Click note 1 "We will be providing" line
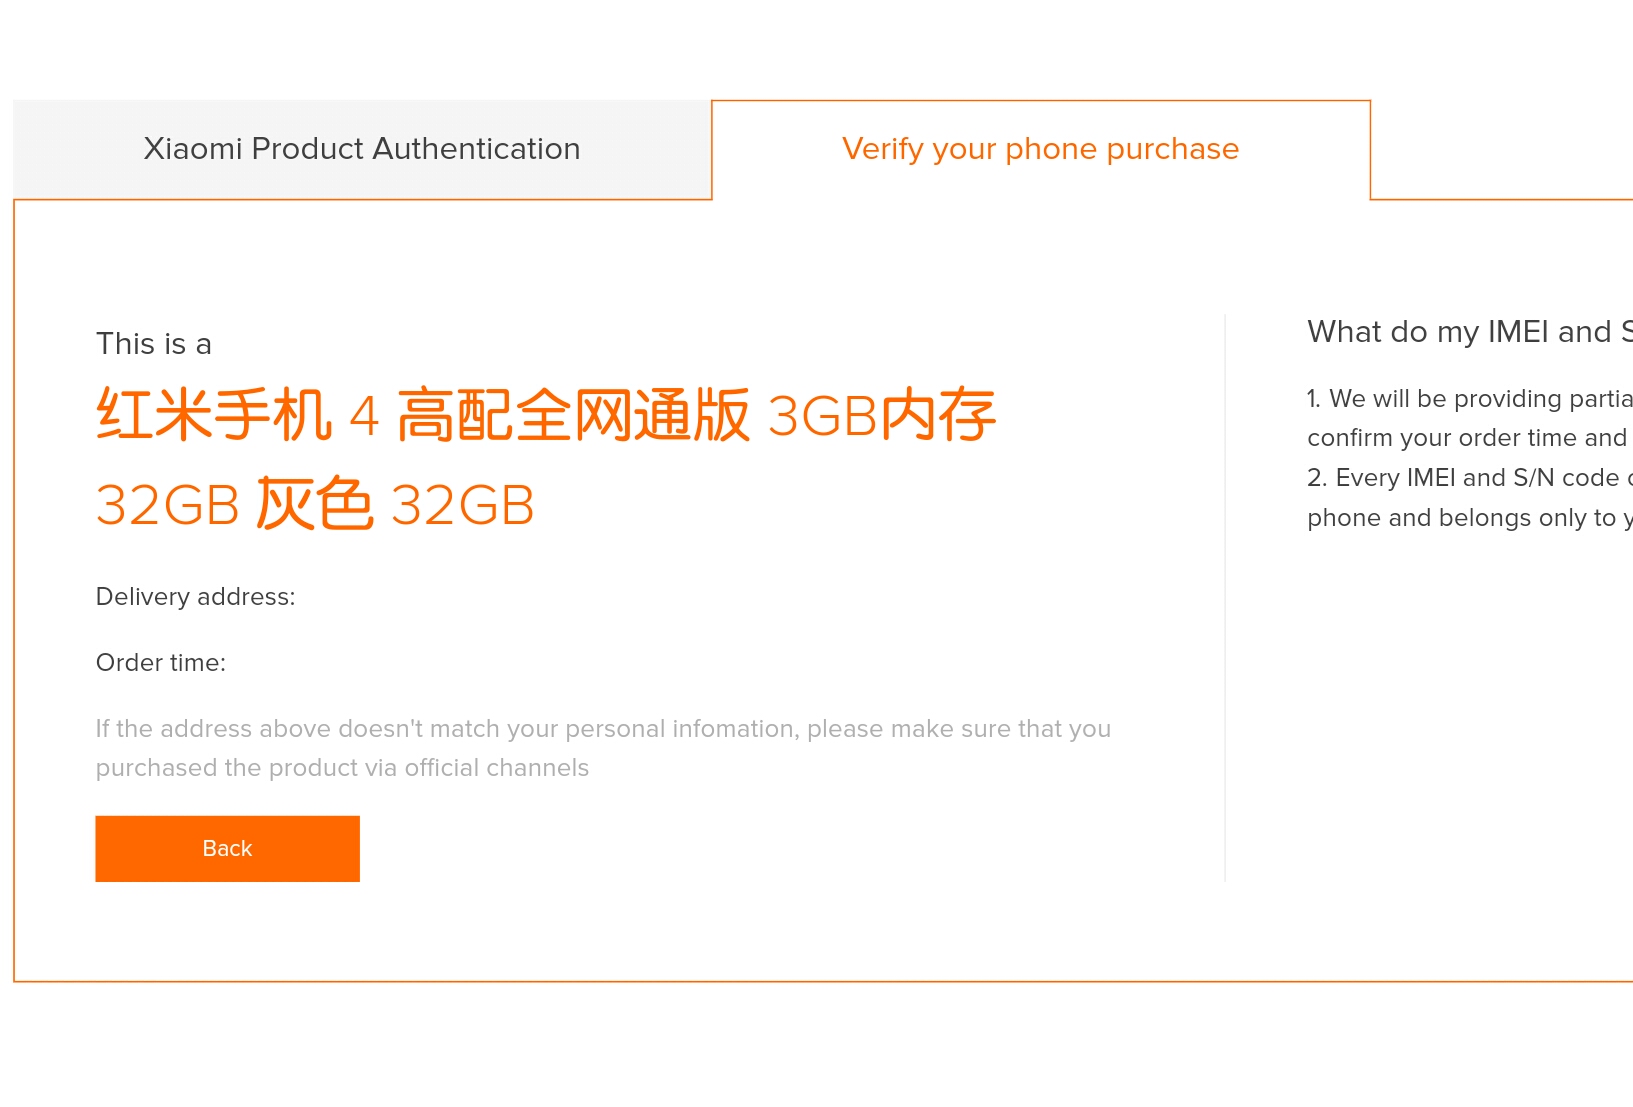 [1468, 399]
